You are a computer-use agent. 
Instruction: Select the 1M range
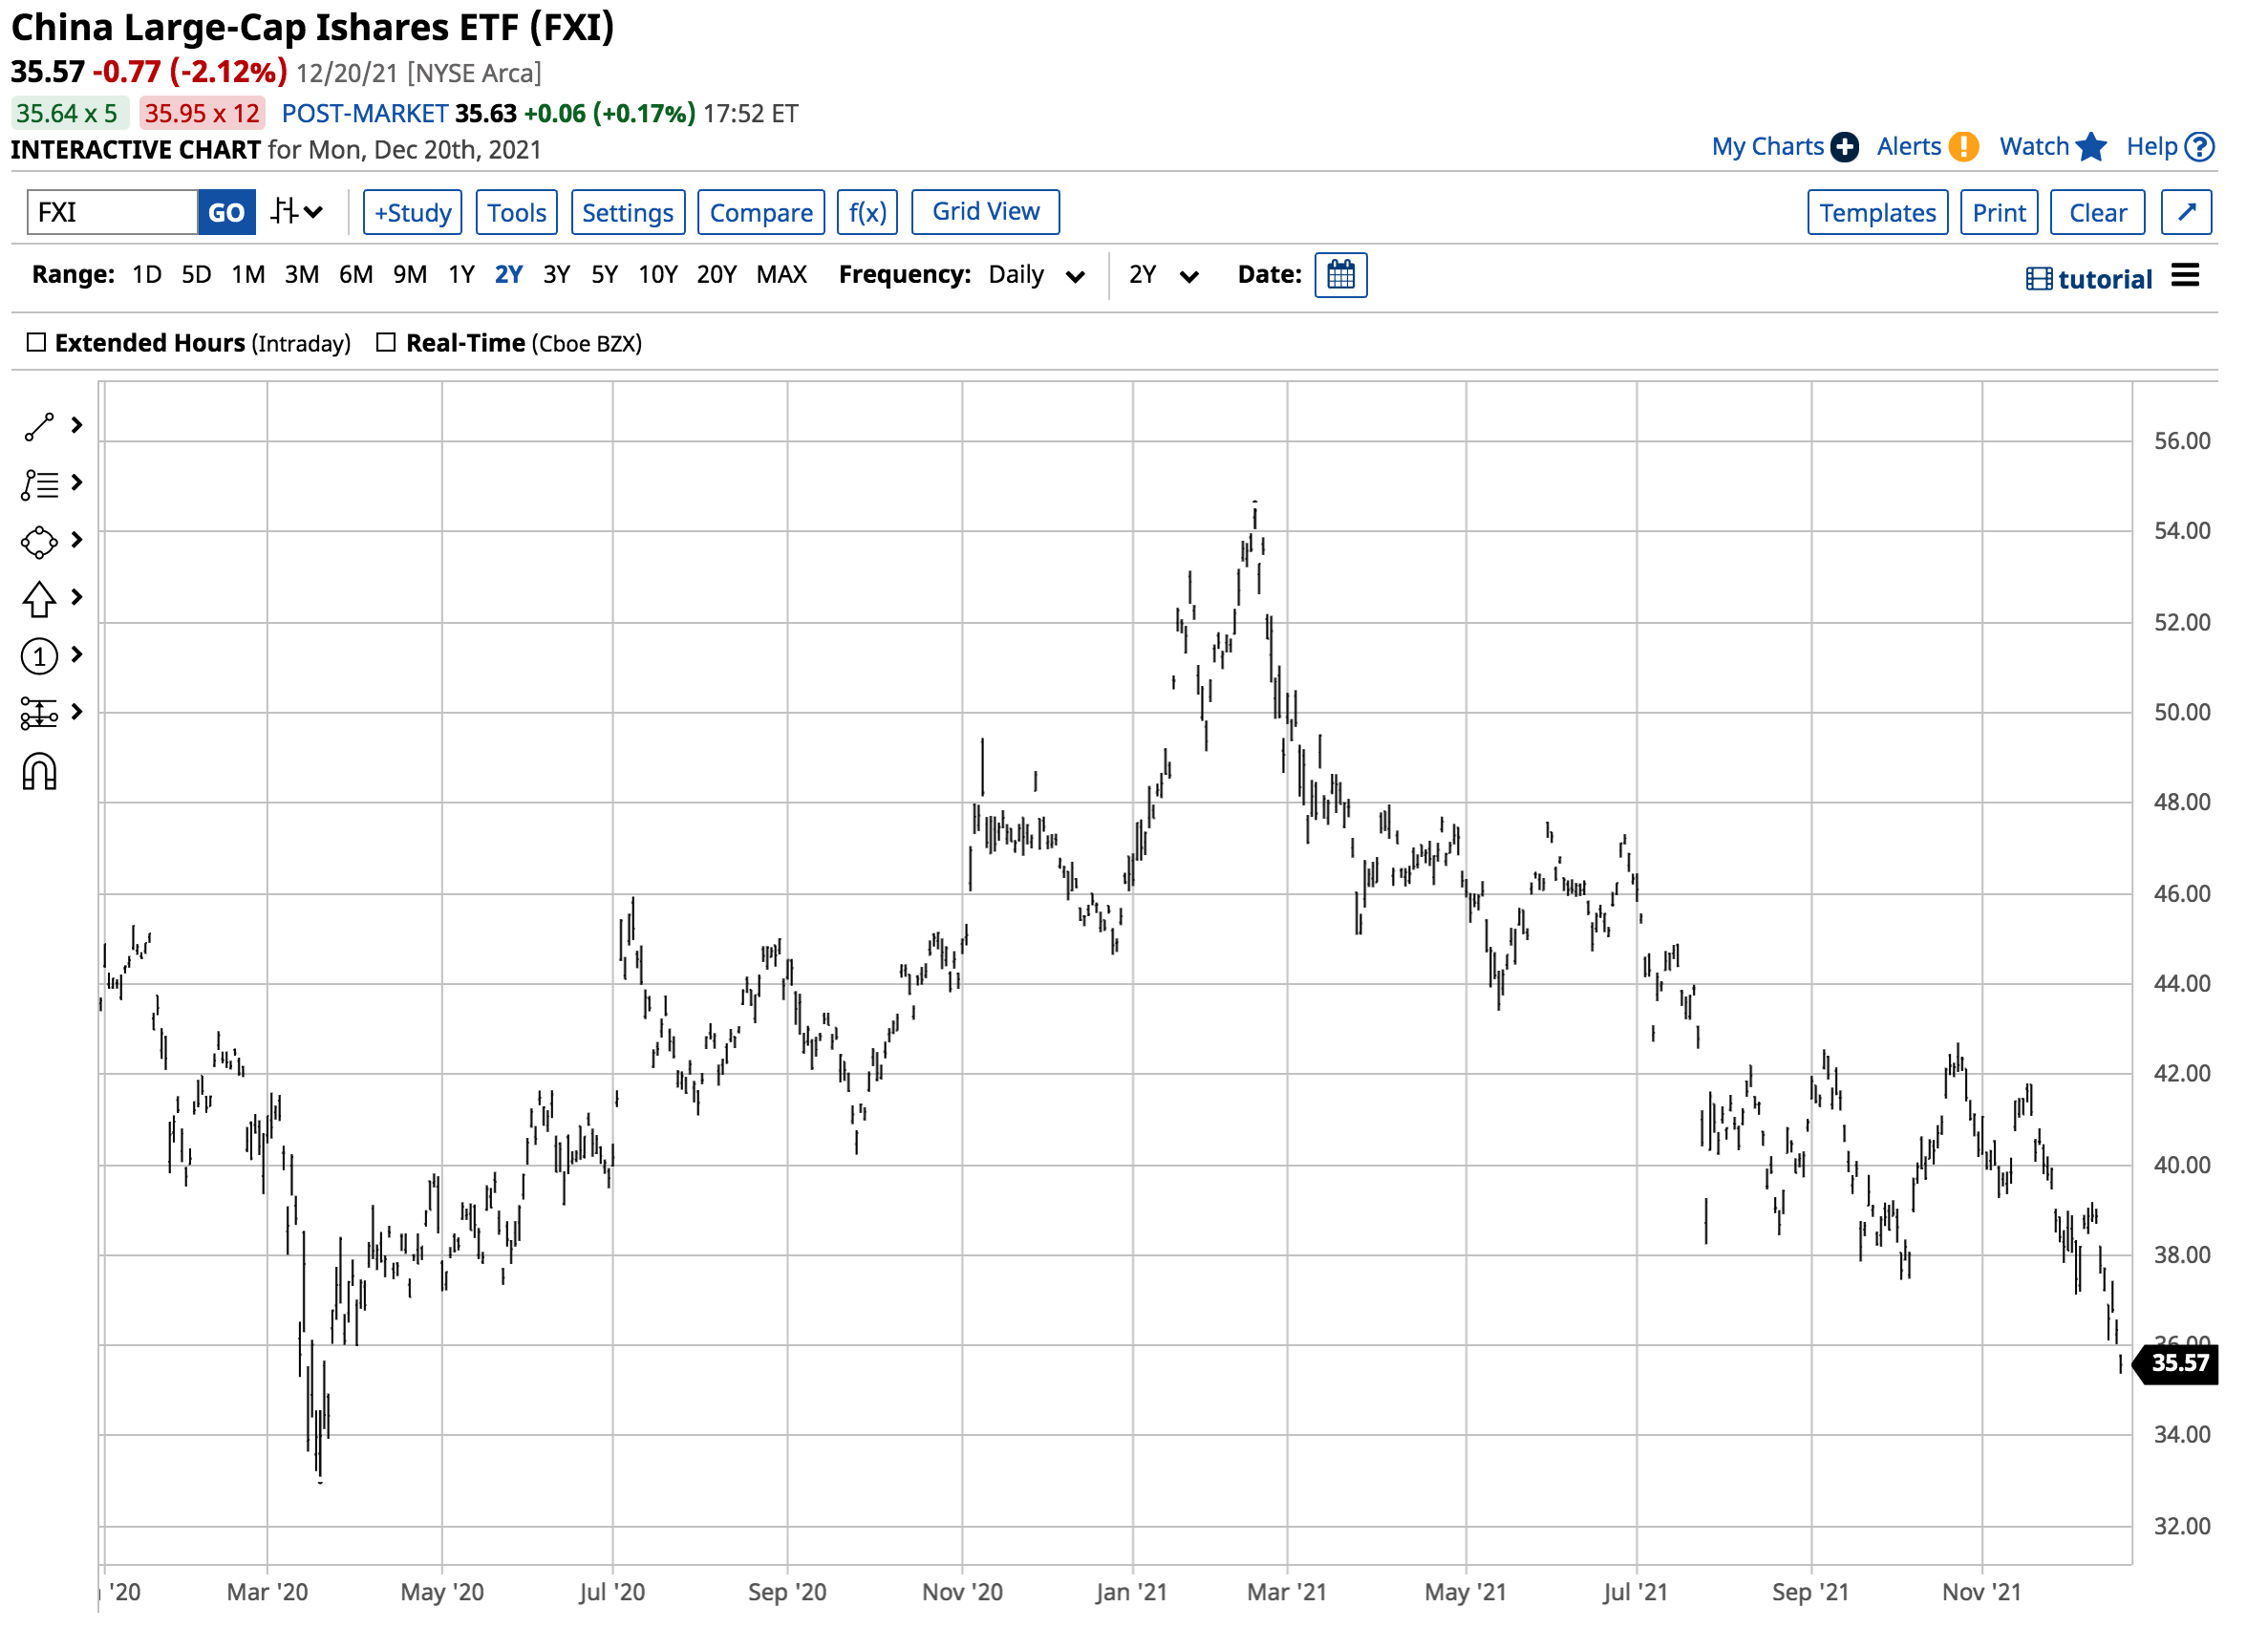[x=248, y=274]
